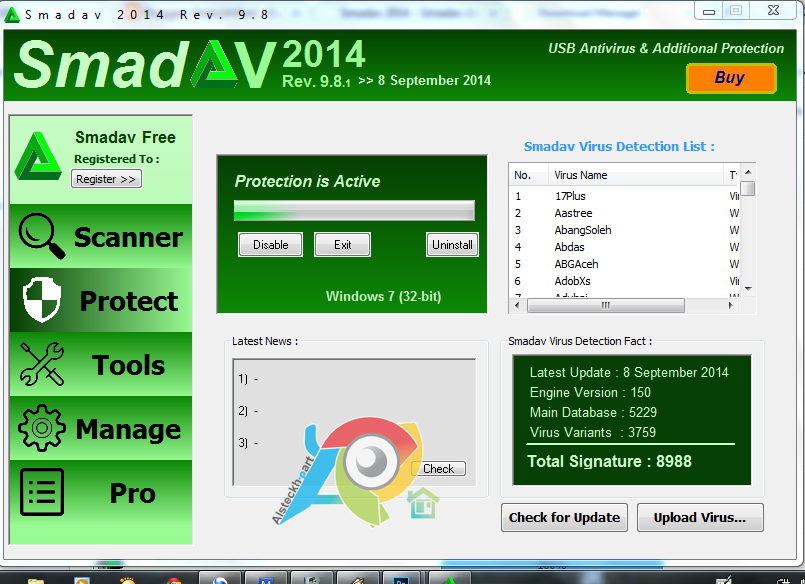Select the Aastree virus row
The width and height of the screenshot is (805, 584).
point(625,213)
